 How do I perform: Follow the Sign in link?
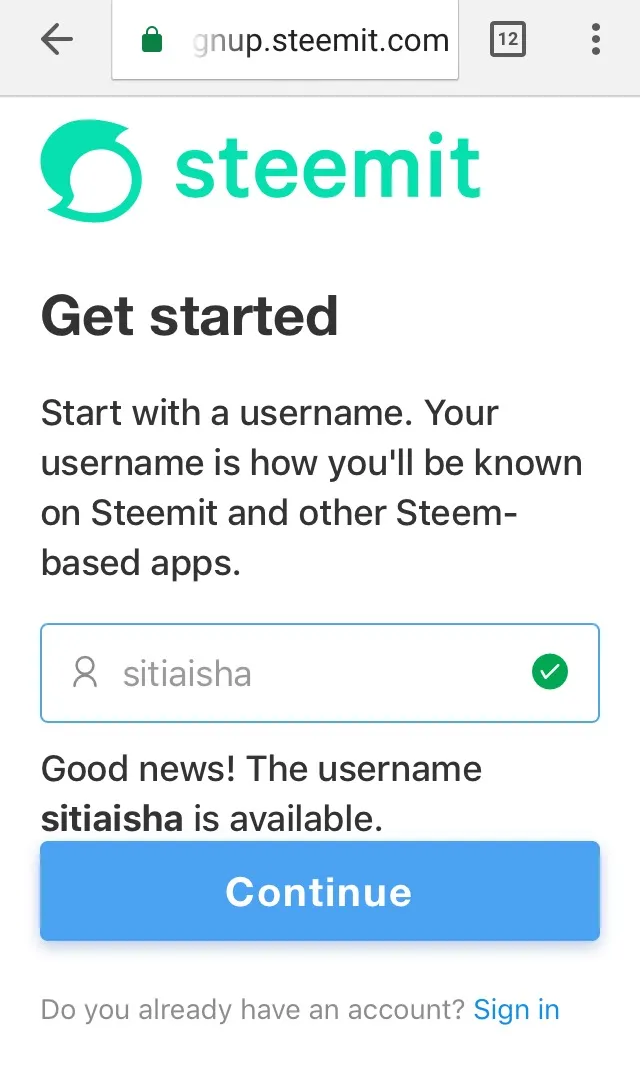coord(517,1010)
